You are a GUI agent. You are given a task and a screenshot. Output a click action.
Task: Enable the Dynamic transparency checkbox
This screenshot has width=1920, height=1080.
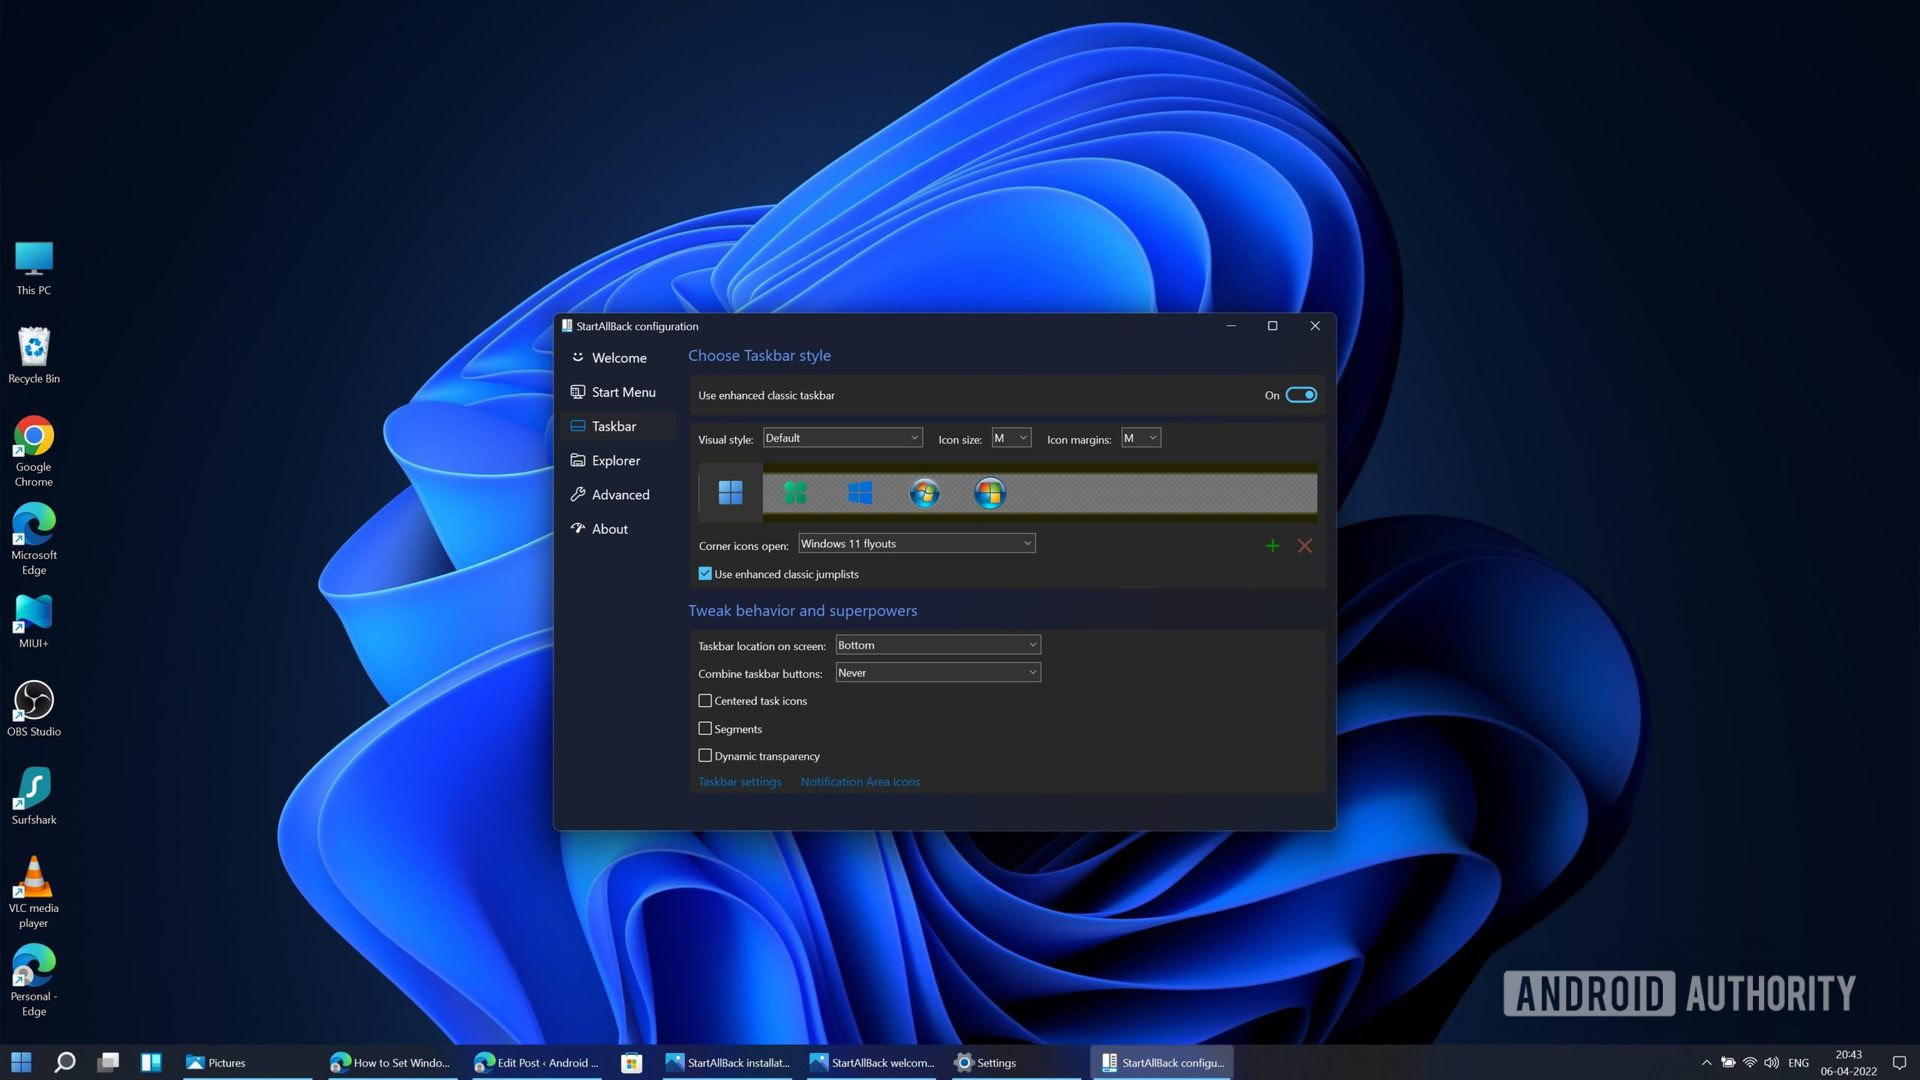pyautogui.click(x=704, y=756)
